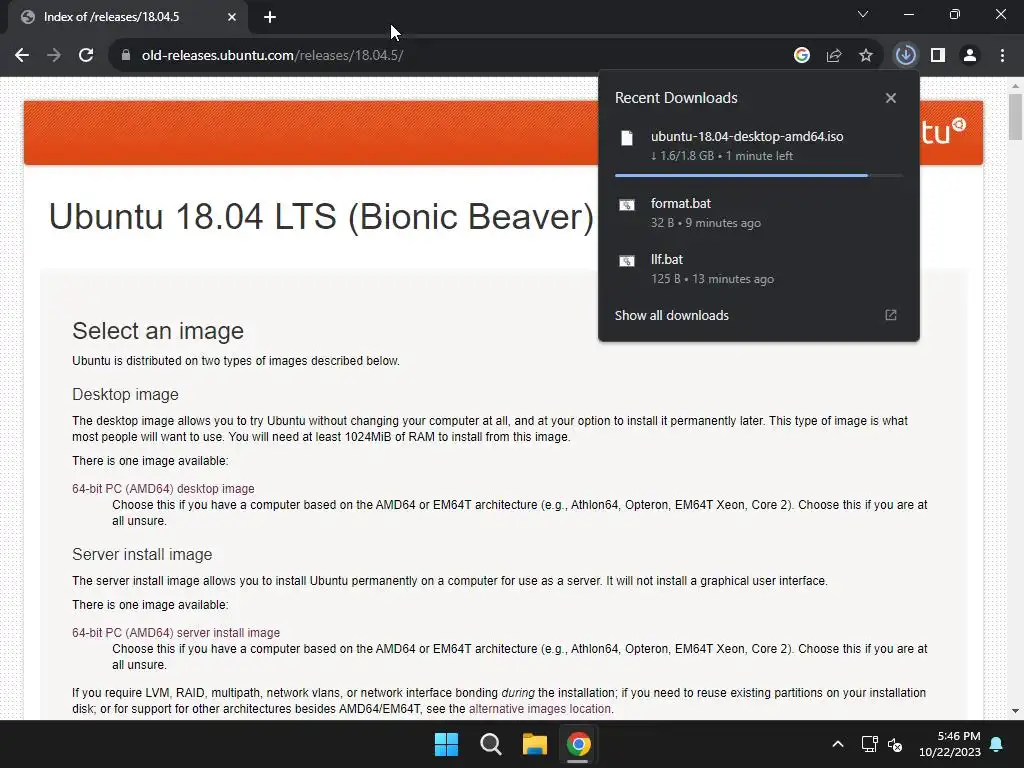Open File Explorer from the taskbar
Image resolution: width=1024 pixels, height=768 pixels.
coord(535,744)
